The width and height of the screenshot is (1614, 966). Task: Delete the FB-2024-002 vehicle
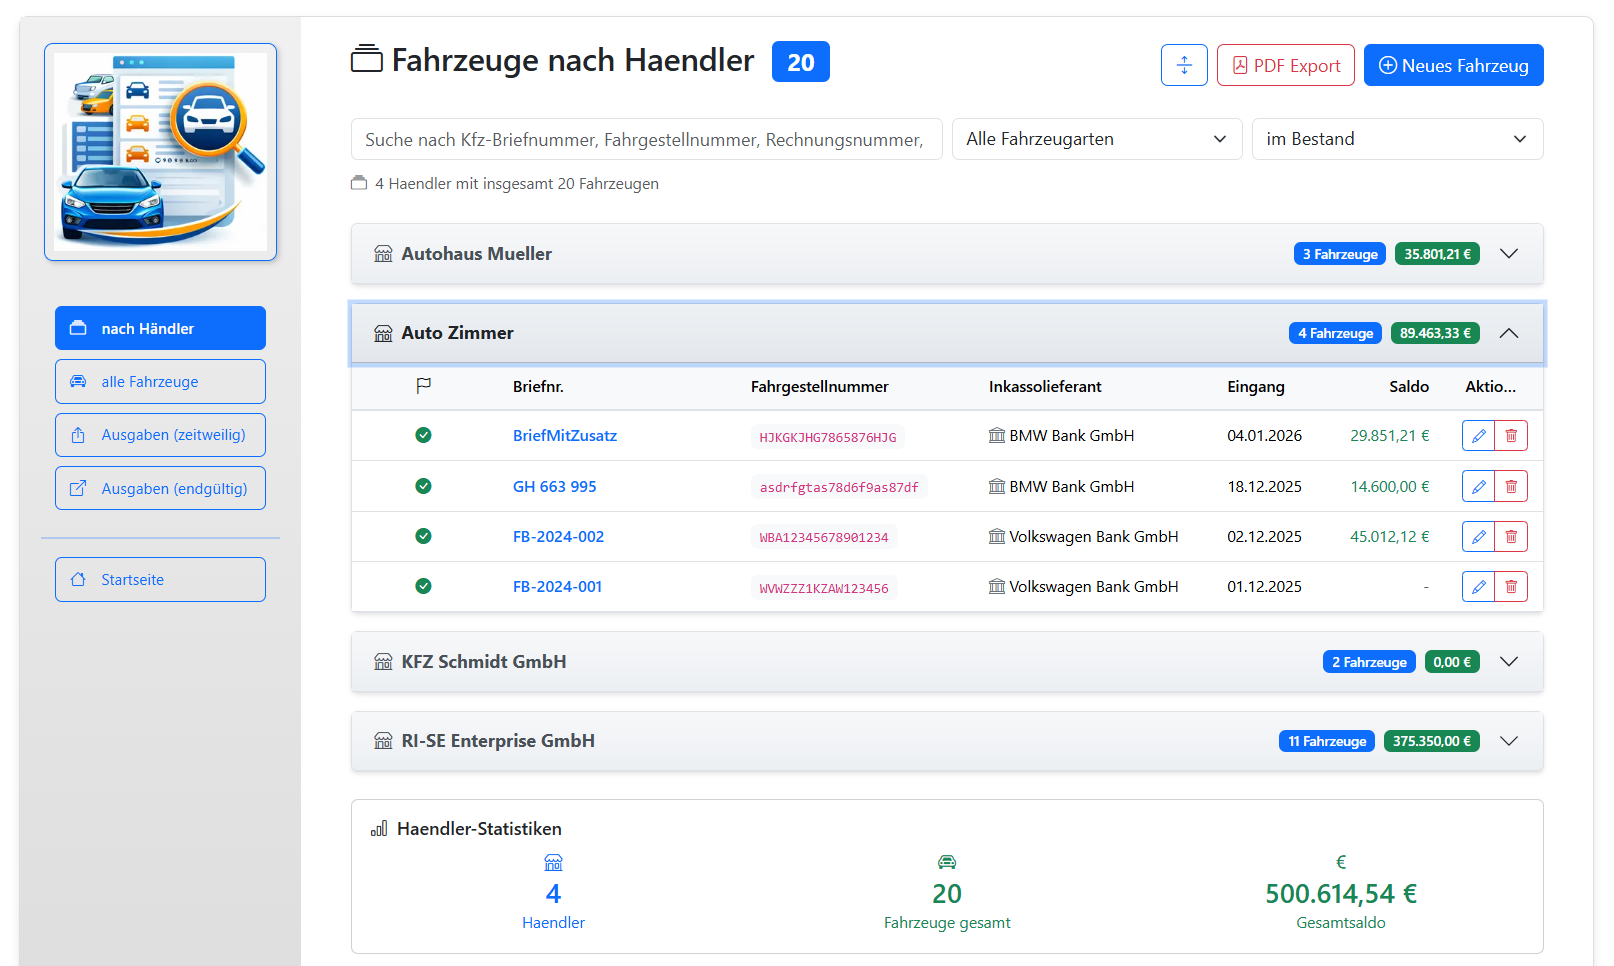click(1511, 536)
